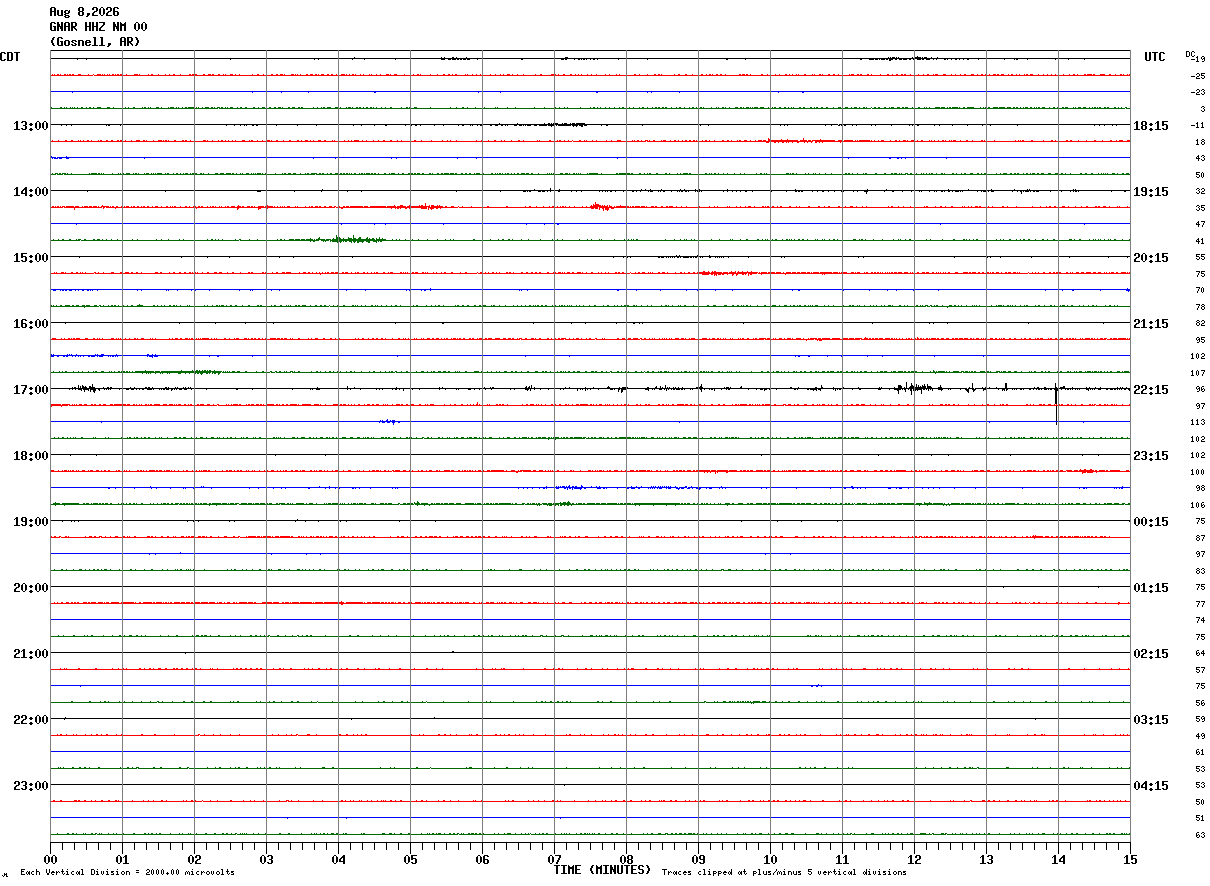
Task: Click the 22:15 UTC time label
Action: point(1150,389)
